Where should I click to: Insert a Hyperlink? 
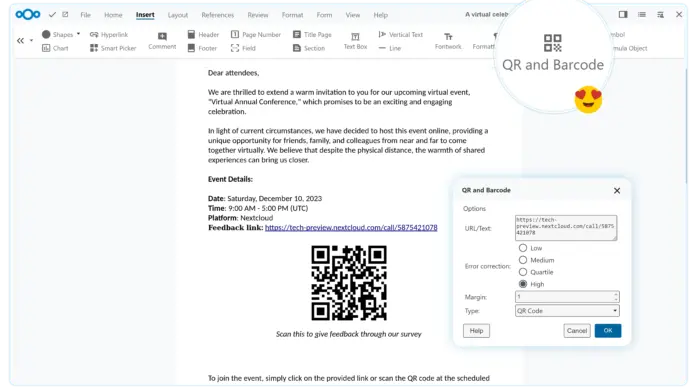click(109, 35)
